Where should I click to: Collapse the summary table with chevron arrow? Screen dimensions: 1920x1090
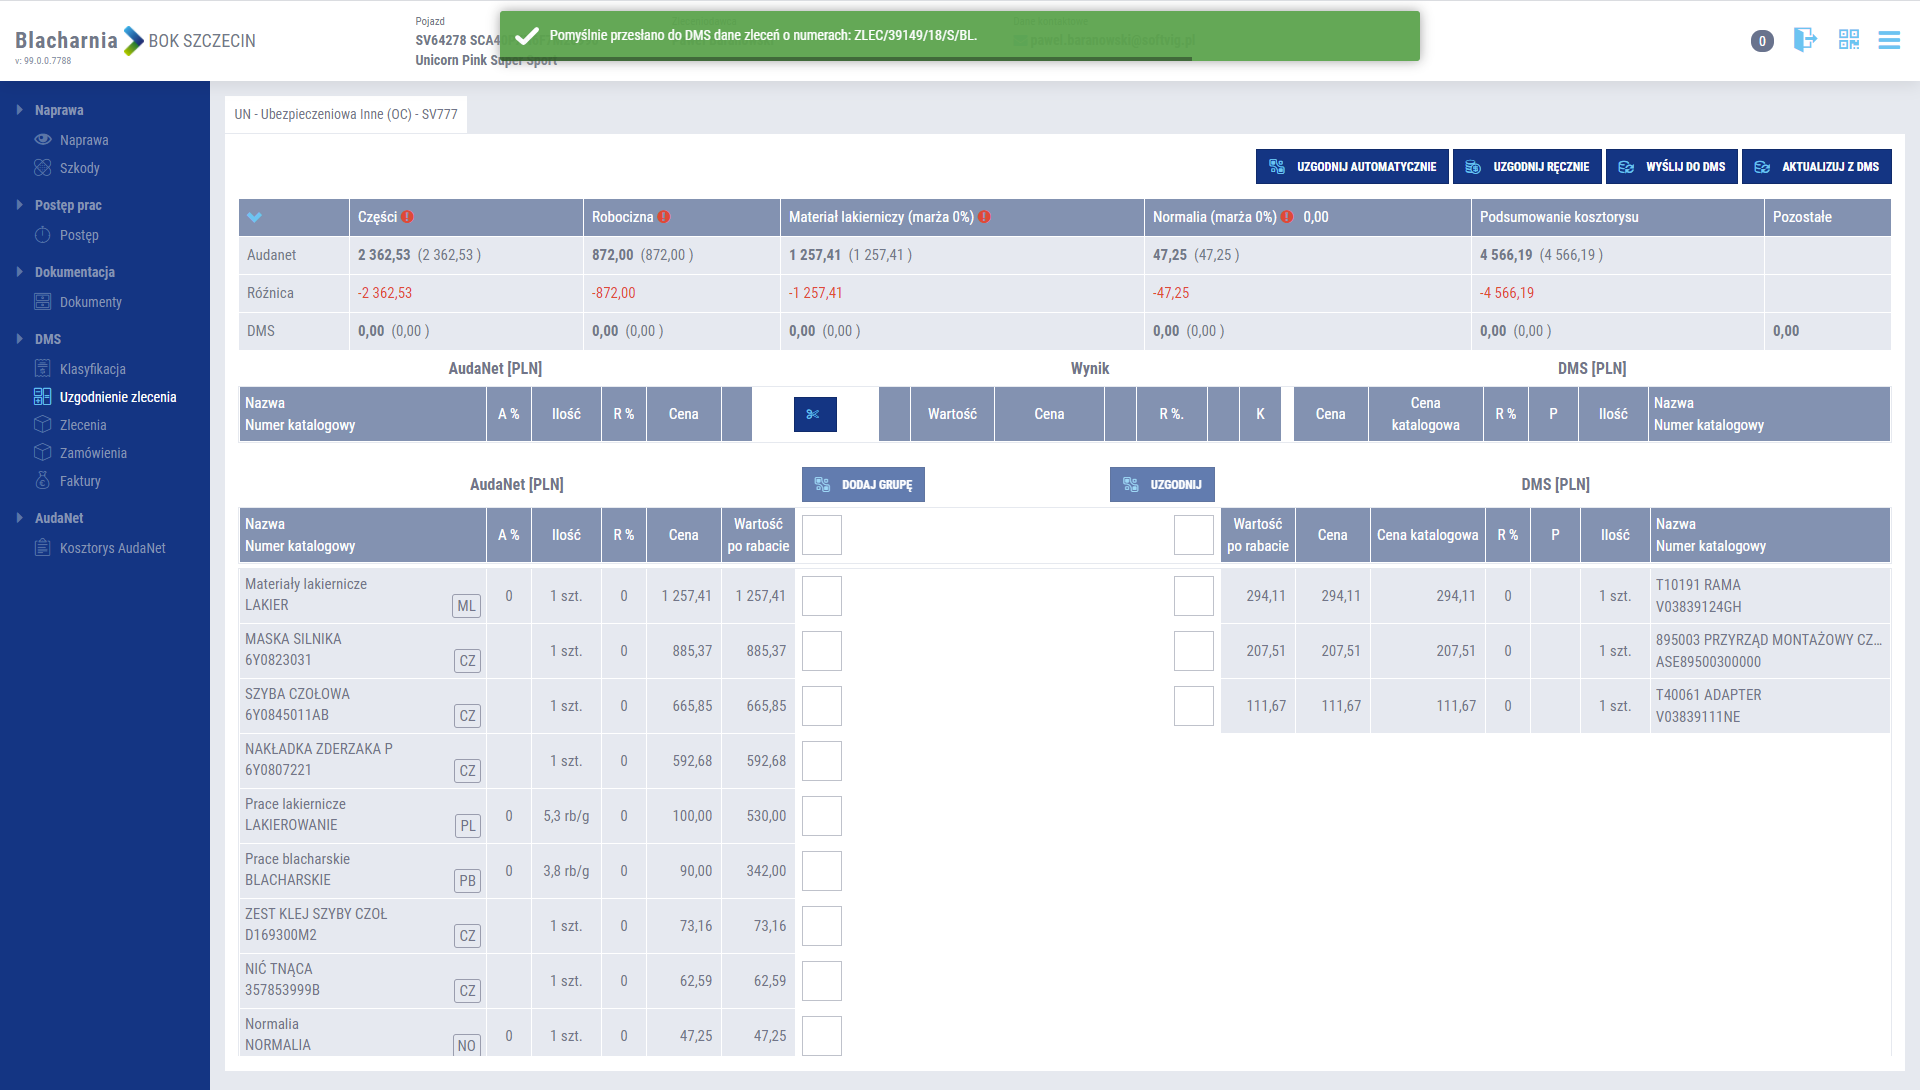click(254, 217)
